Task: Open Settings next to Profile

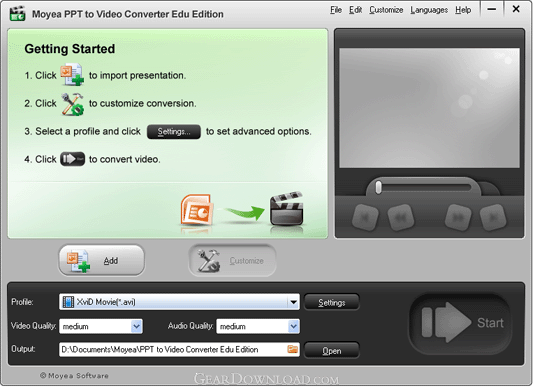Action: tap(331, 302)
